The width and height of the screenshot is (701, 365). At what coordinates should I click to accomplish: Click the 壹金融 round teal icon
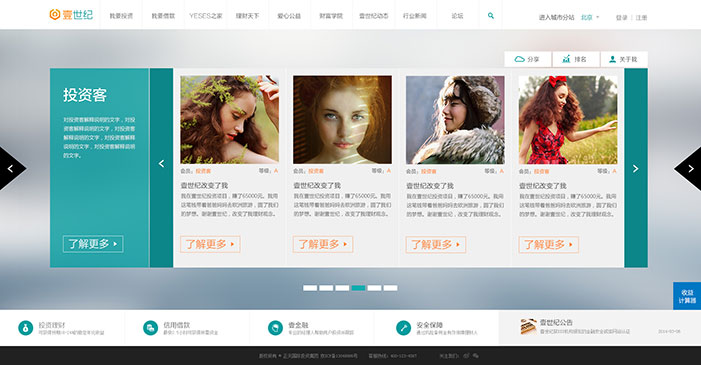pyautogui.click(x=275, y=328)
